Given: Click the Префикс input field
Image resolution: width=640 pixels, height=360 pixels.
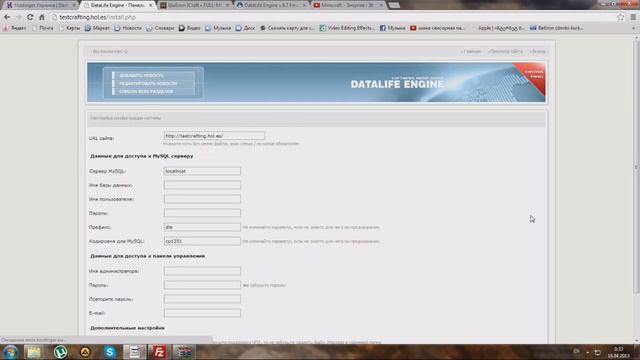Looking at the screenshot, I should pos(202,227).
